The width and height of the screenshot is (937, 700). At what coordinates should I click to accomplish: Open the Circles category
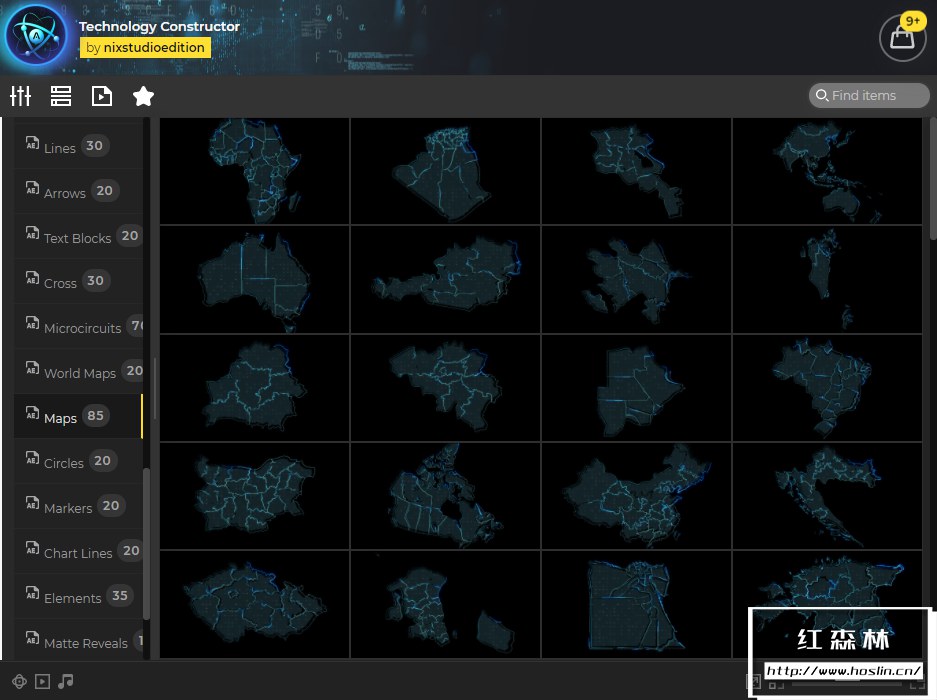[78, 461]
